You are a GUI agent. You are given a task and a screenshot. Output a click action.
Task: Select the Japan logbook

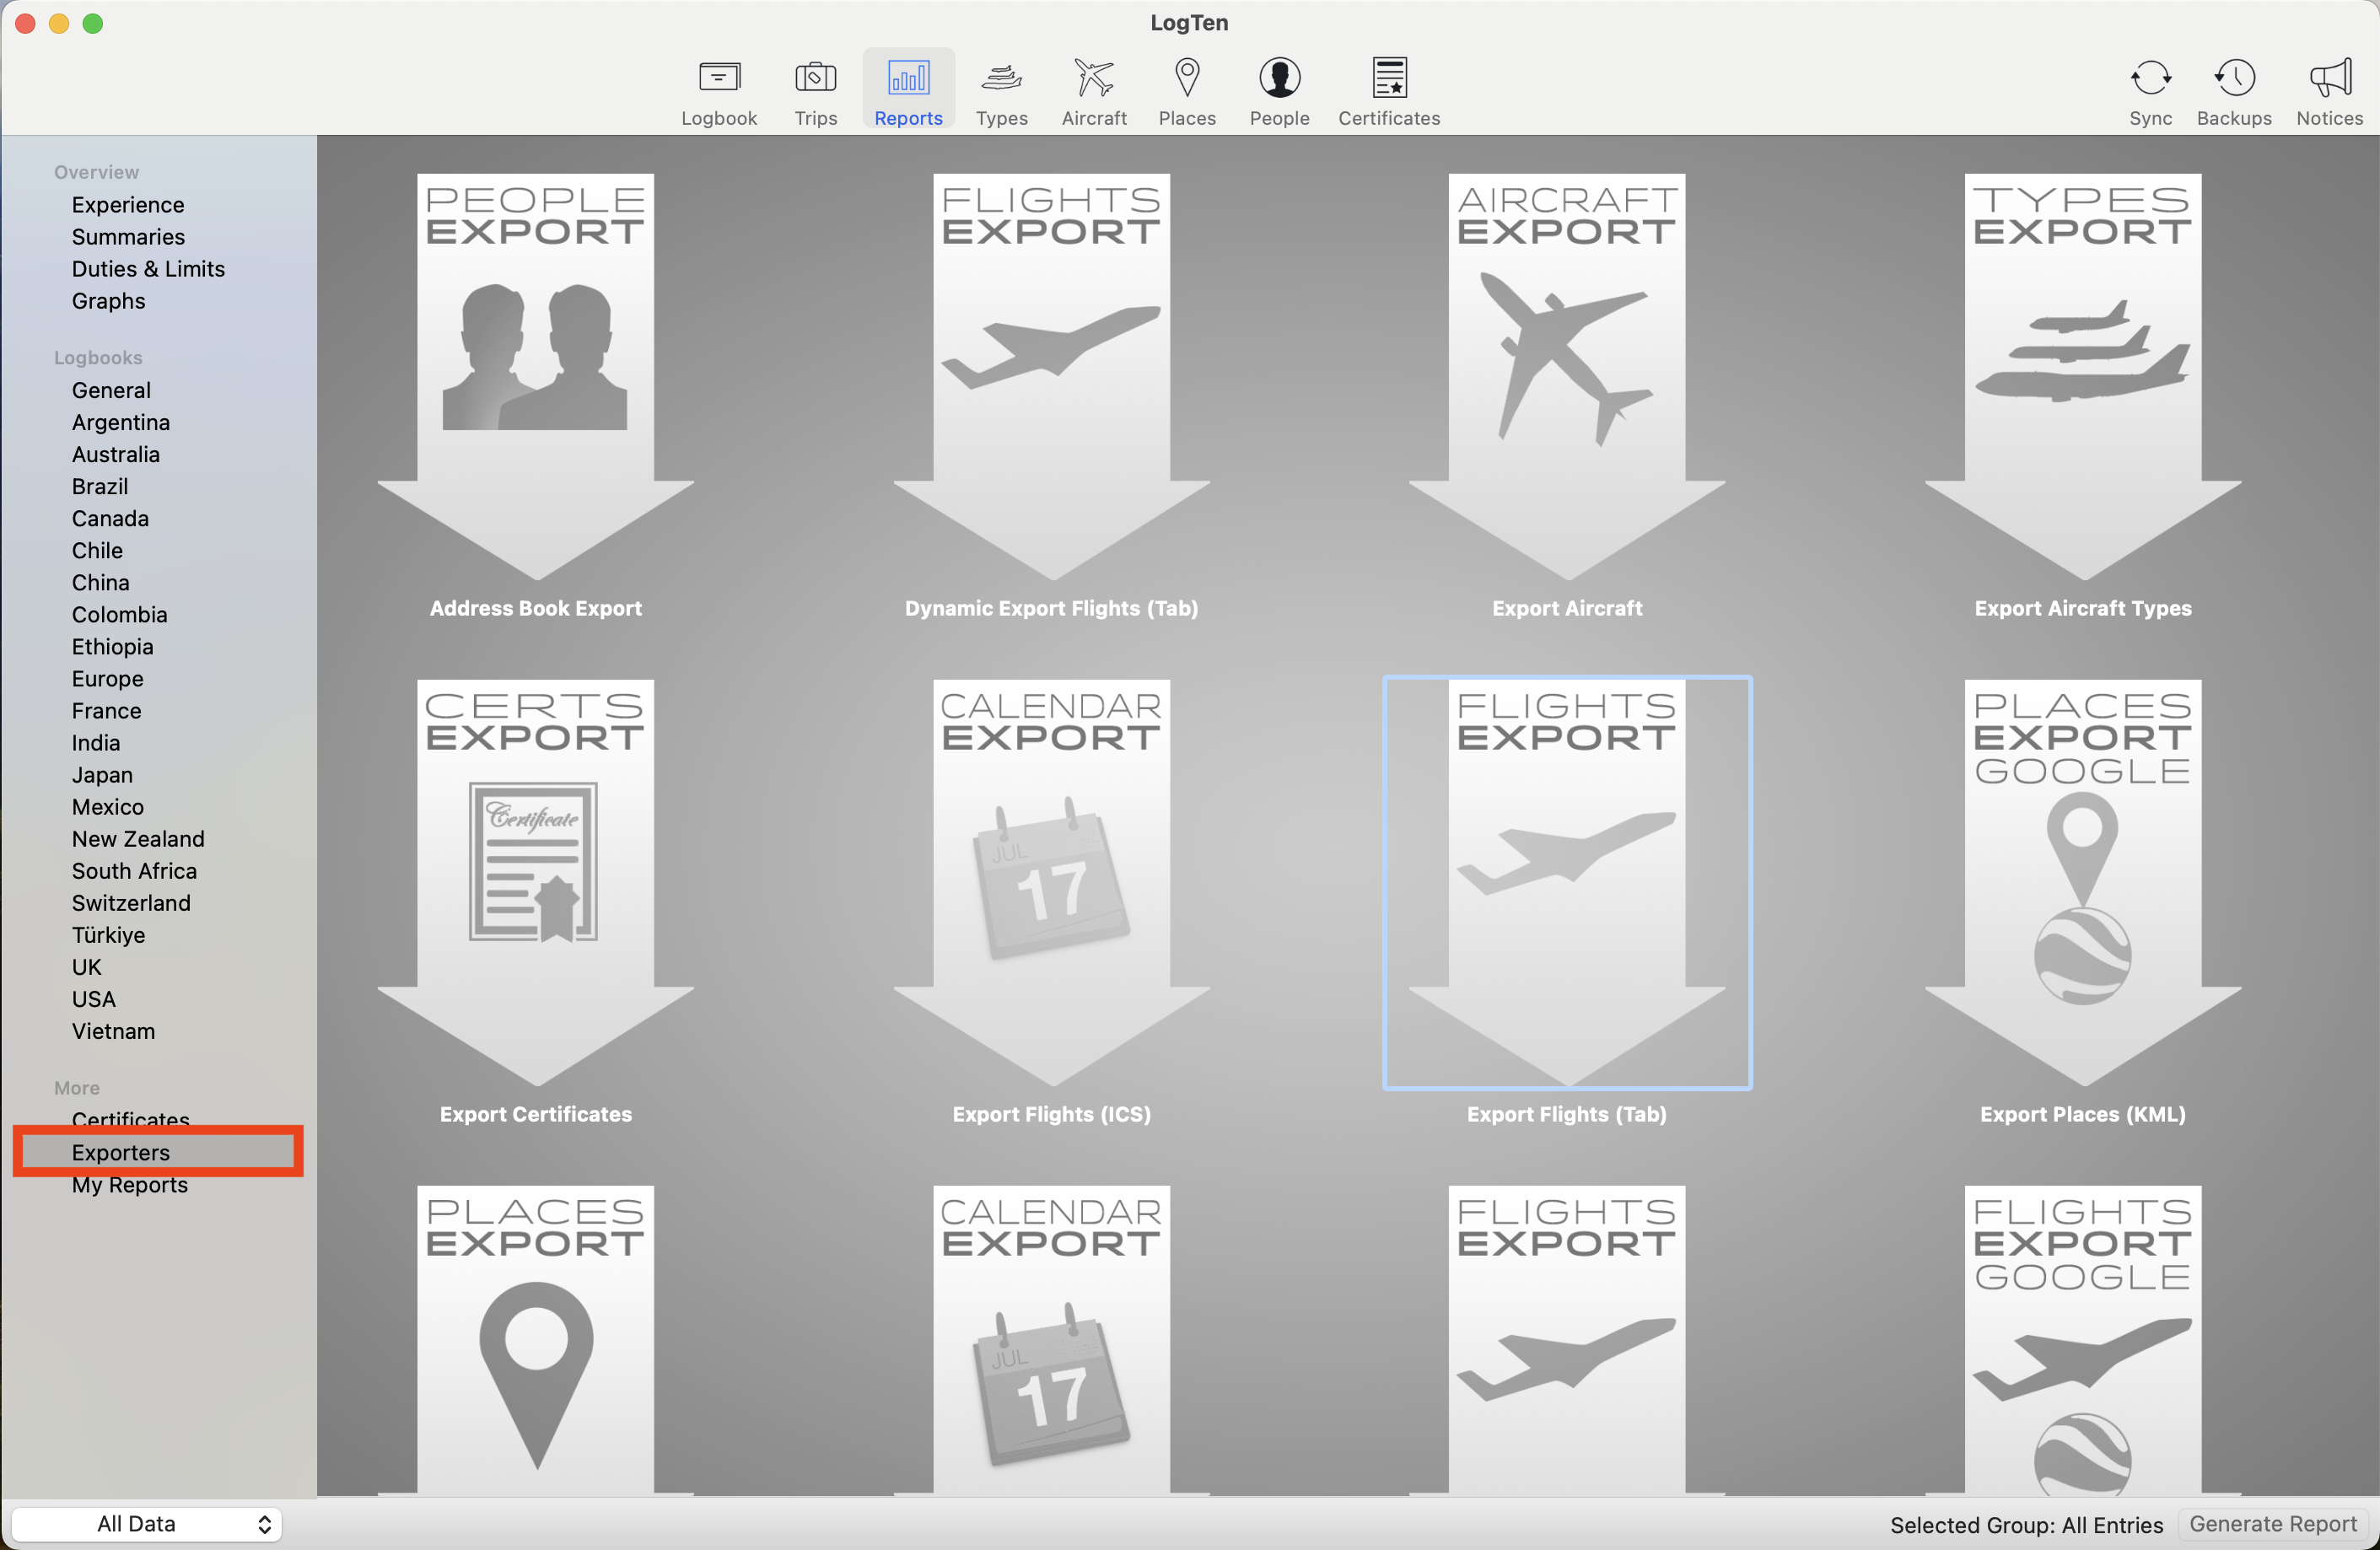[102, 775]
